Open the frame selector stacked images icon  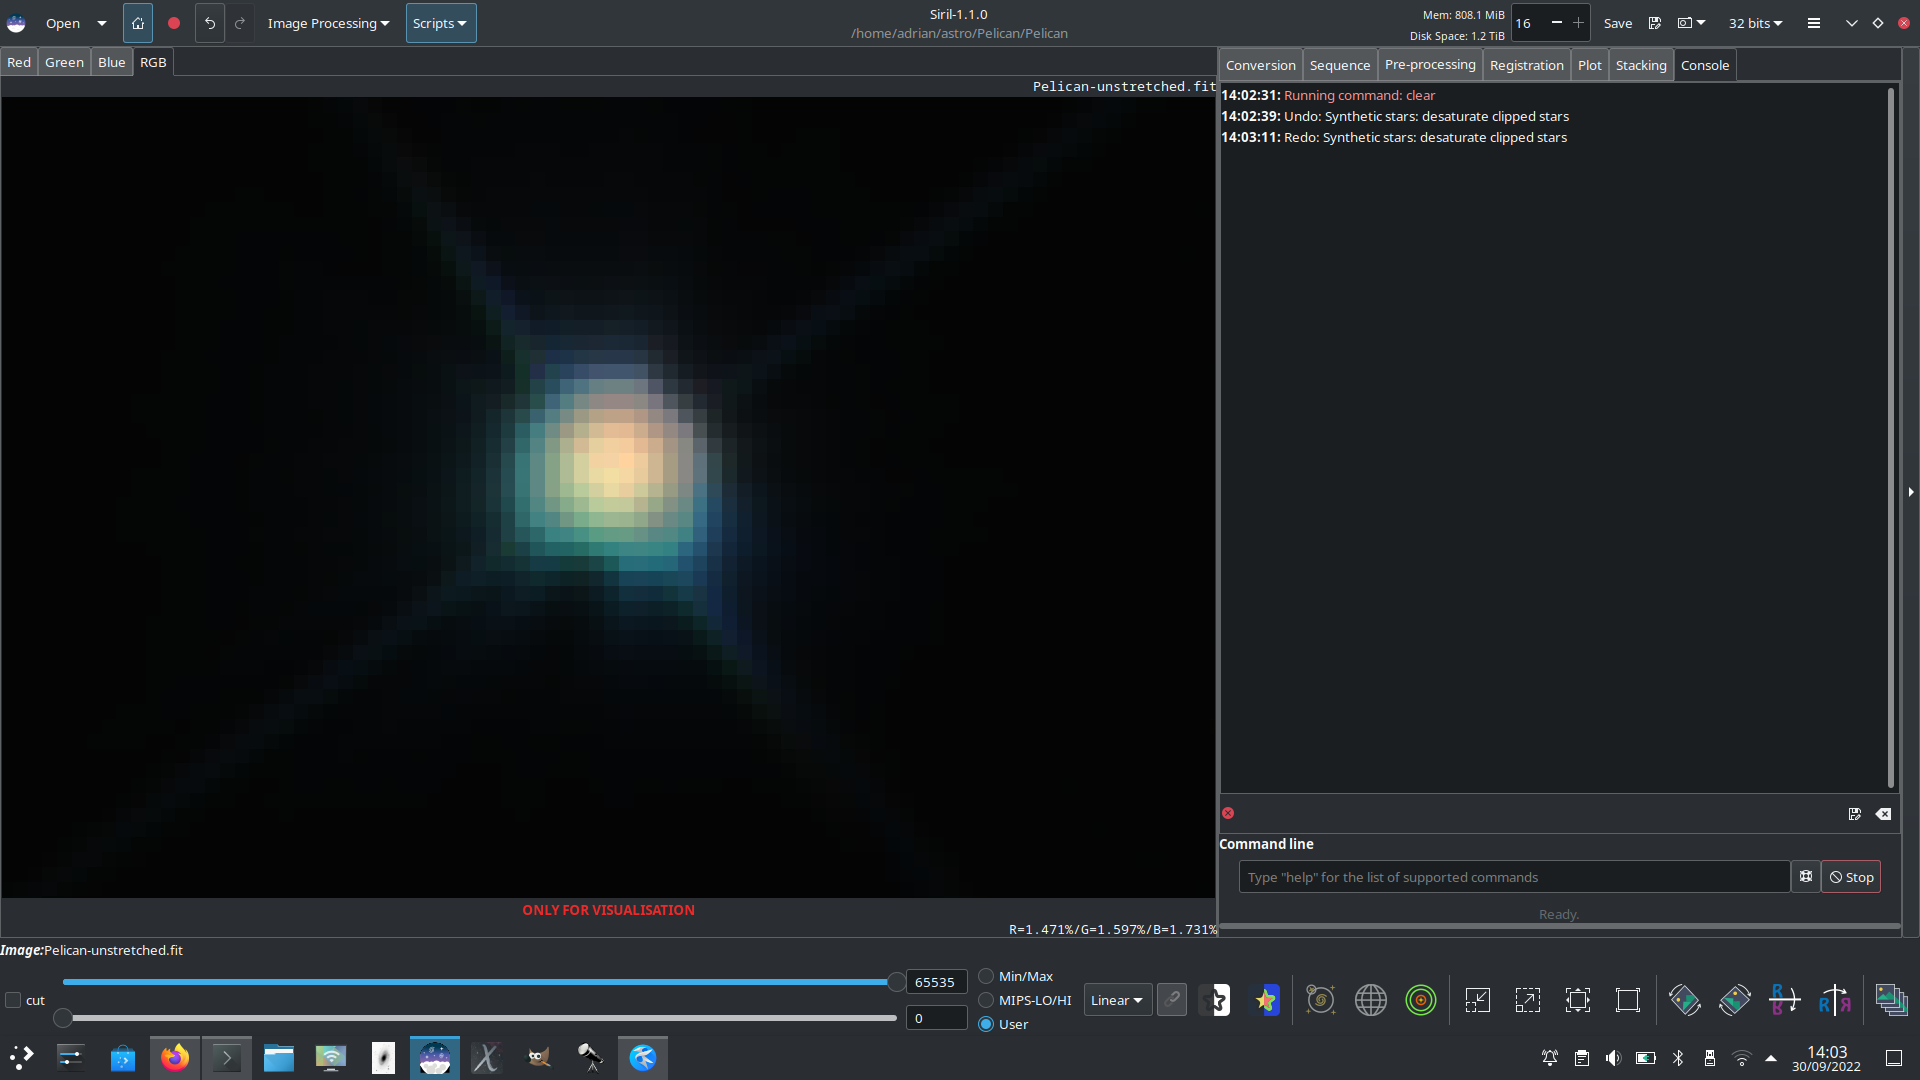(x=1892, y=1000)
